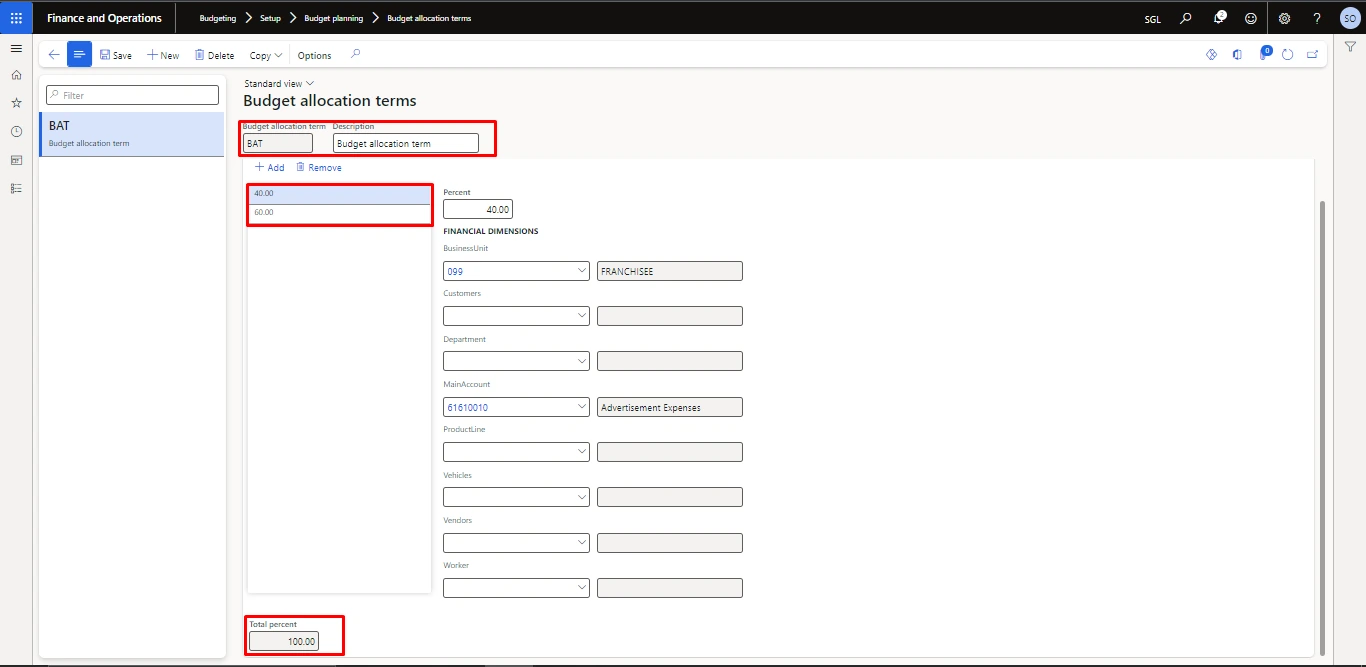
Task: Click the Power Apps diamond icon
Action: coord(1211,55)
